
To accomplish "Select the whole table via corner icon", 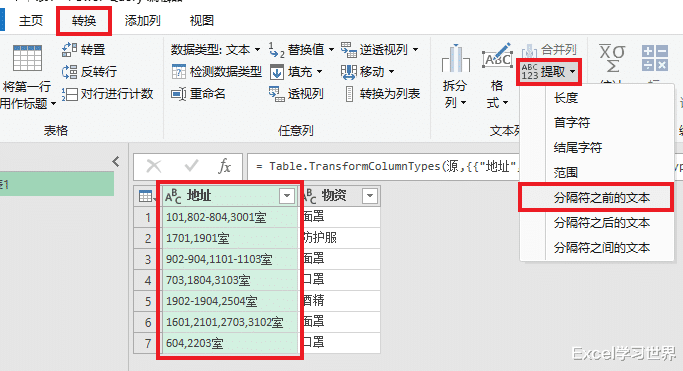I will pyautogui.click(x=146, y=196).
